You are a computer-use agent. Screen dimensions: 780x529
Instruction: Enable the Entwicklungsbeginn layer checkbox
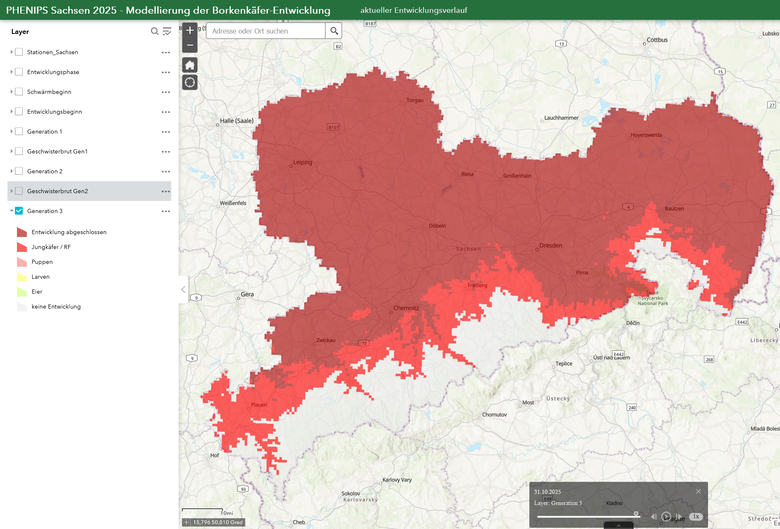[19, 111]
